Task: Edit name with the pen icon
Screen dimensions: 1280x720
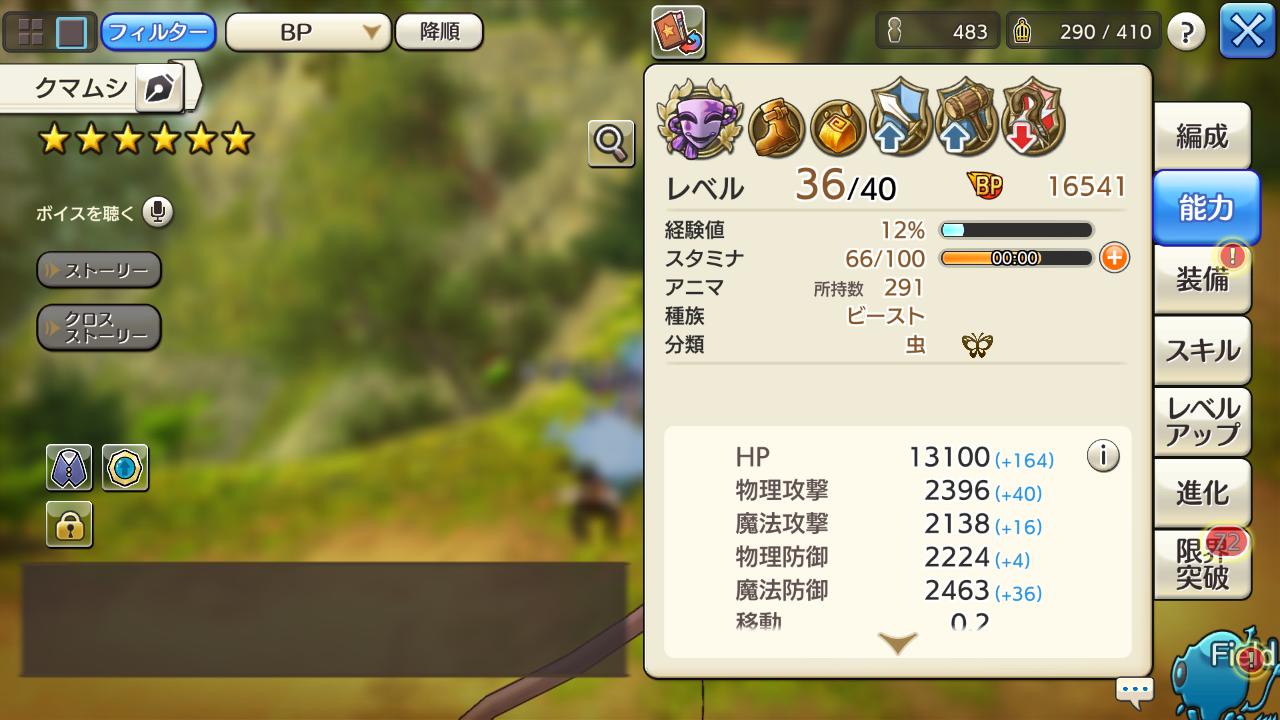Action: [x=159, y=89]
